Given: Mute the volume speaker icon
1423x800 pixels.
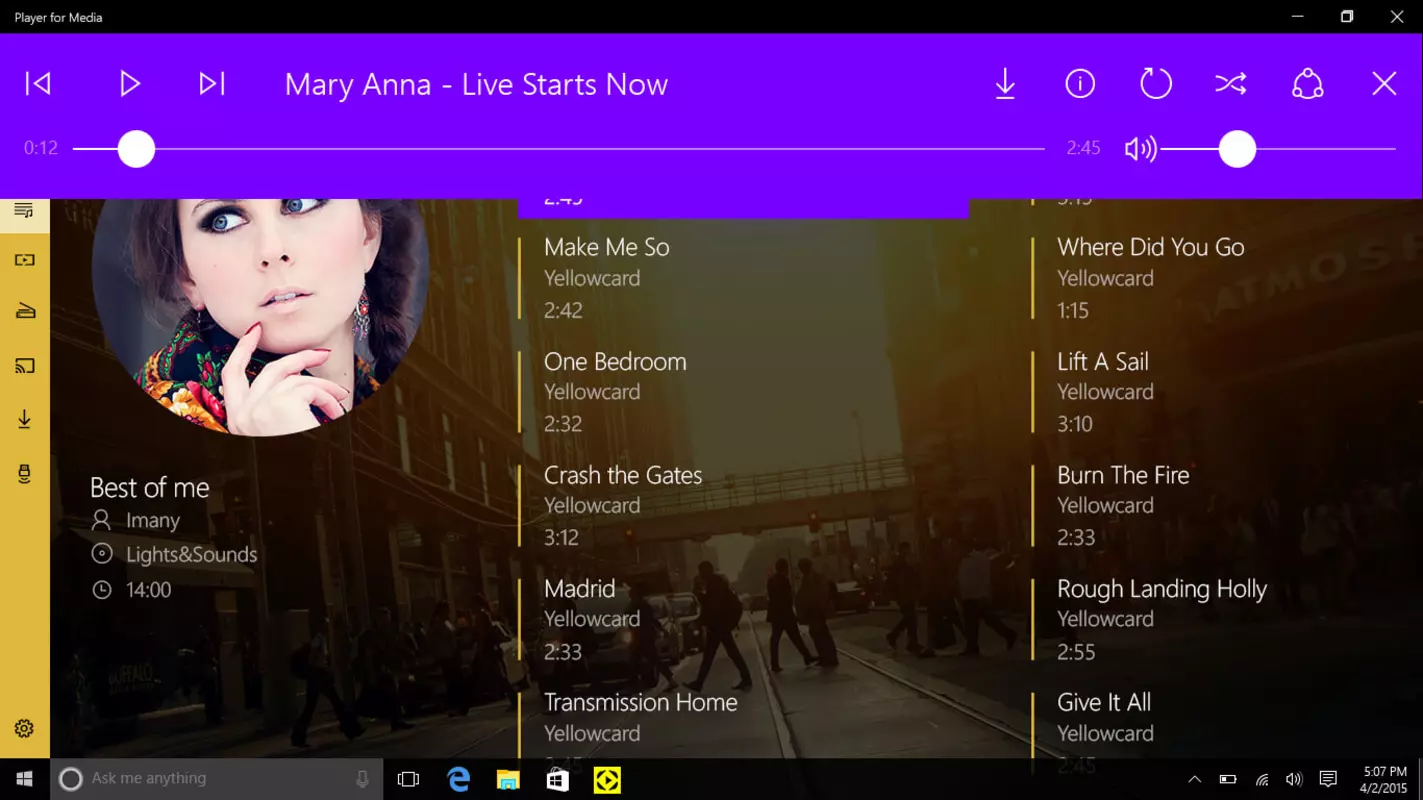Looking at the screenshot, I should (x=1140, y=149).
